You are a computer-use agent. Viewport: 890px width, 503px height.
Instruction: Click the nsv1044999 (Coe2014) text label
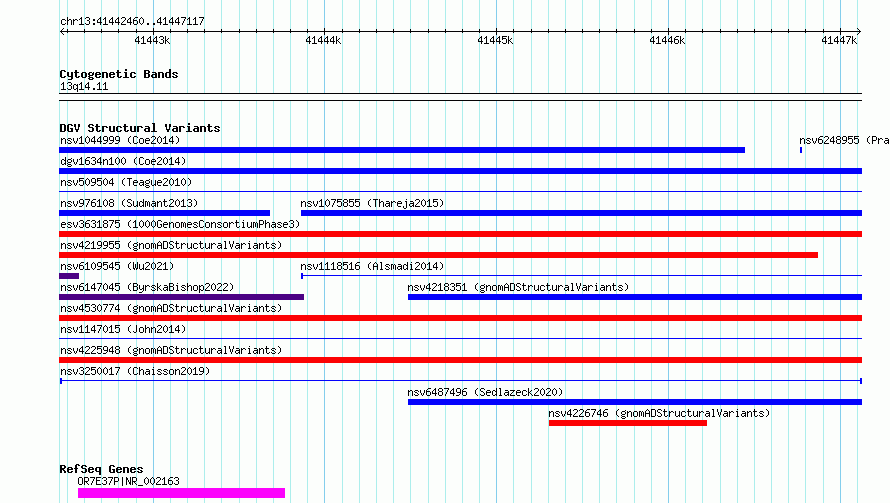pyautogui.click(x=120, y=140)
